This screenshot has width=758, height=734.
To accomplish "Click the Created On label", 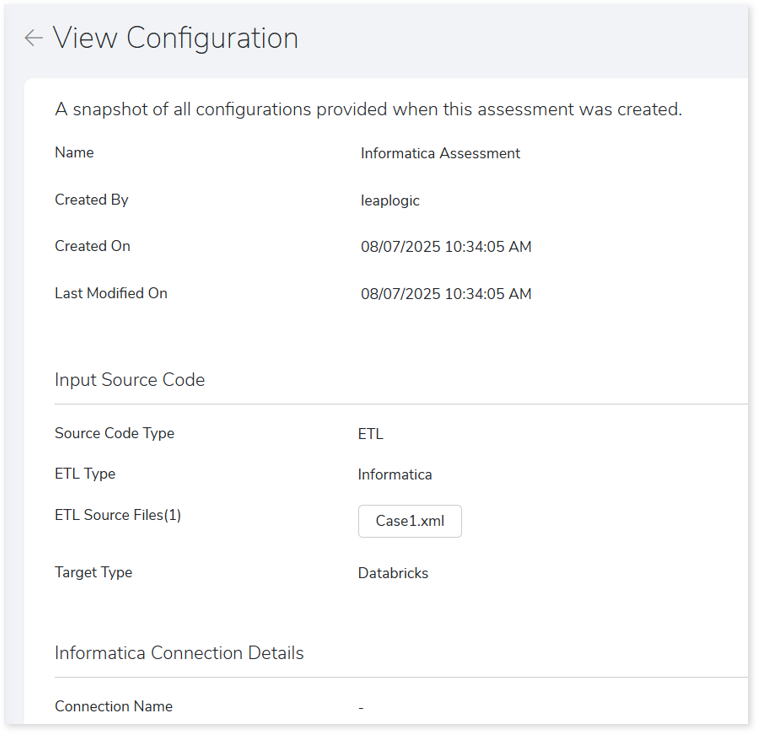I will point(92,246).
